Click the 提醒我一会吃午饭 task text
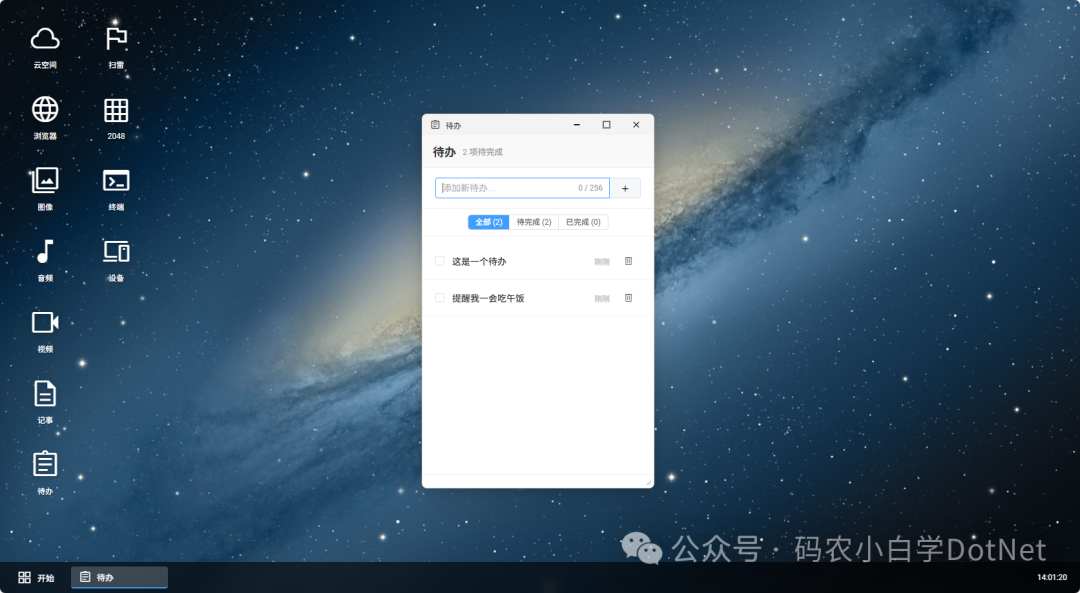Screen dimensions: 1080x593 click(x=488, y=298)
